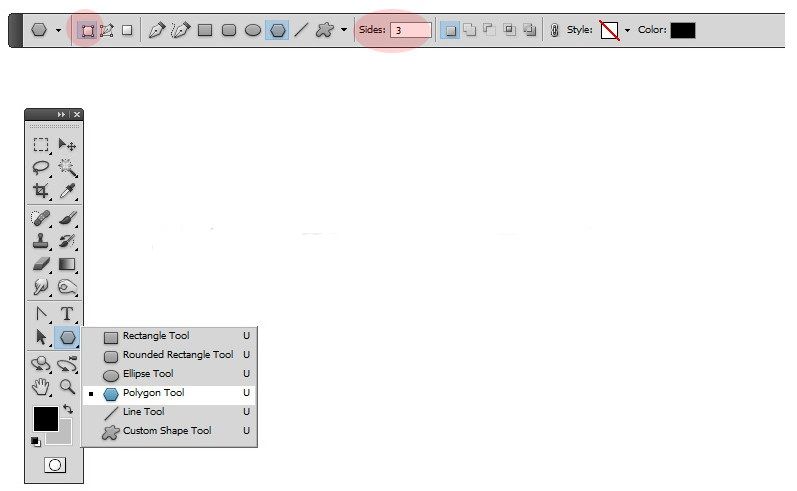The image size is (797, 491).
Task: Select the Magic Wand tool
Action: point(67,168)
